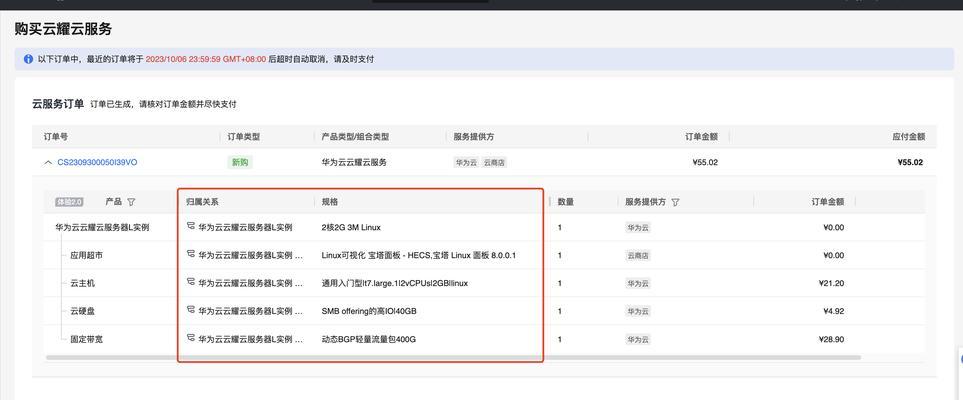This screenshot has height=400, width=963.
Task: Click the 华为云云耀云服务 product type cell
Action: point(354,163)
